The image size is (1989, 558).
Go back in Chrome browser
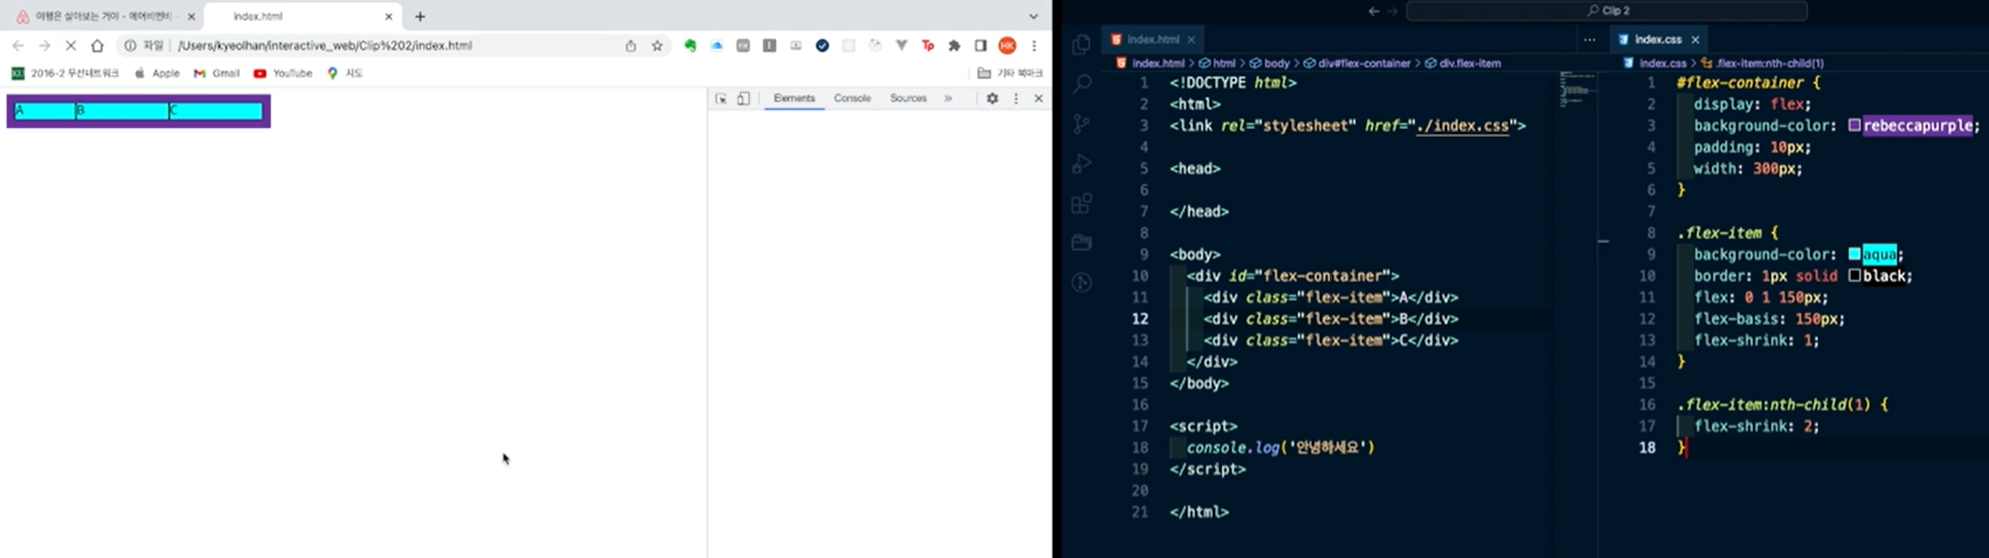18,45
